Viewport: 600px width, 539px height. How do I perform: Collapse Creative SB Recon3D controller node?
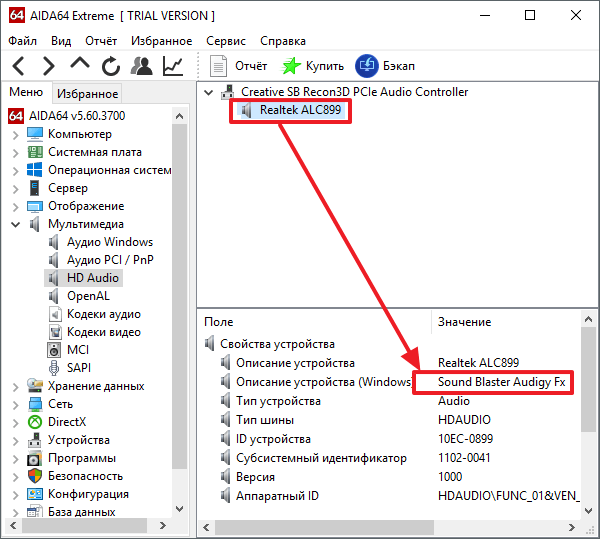pos(209,92)
